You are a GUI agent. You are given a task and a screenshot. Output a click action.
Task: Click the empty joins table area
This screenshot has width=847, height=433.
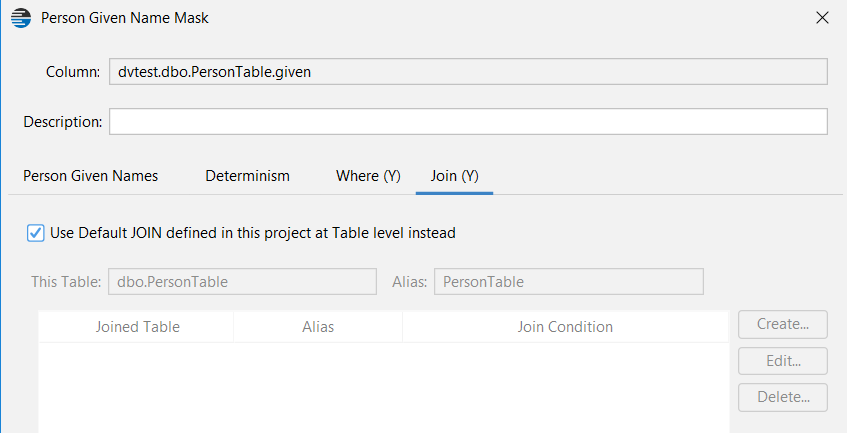click(384, 388)
